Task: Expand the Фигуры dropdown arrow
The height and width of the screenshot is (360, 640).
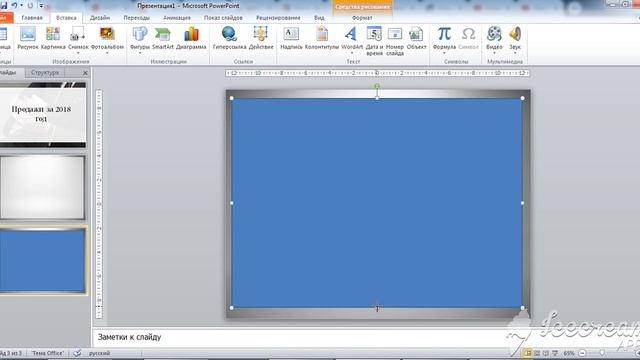Action: tap(140, 53)
